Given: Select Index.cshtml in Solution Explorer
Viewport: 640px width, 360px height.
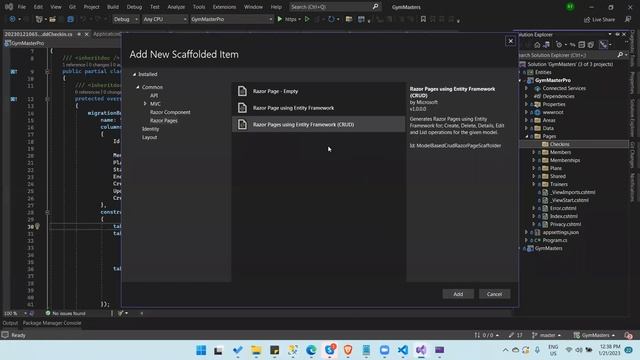Looking at the screenshot, I should click(x=563, y=216).
